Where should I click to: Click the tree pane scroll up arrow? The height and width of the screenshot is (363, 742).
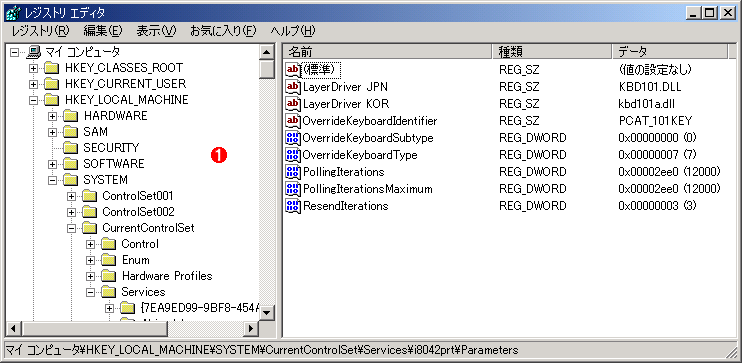pos(267,52)
